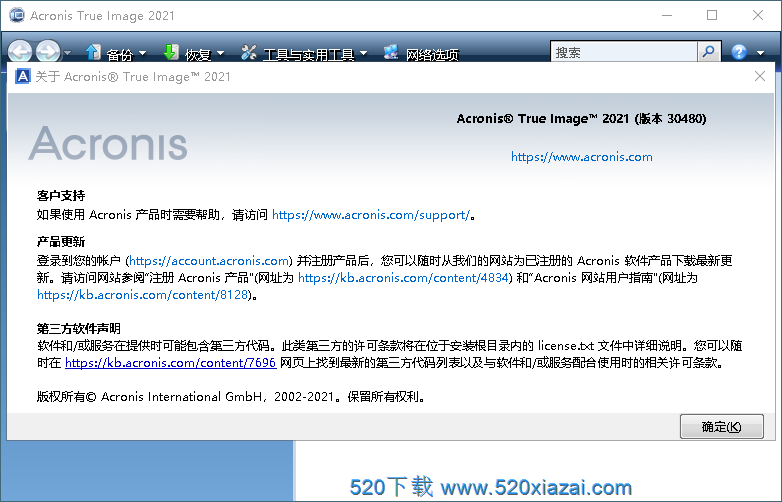
Task: Click the magnifier search button
Action: [709, 52]
